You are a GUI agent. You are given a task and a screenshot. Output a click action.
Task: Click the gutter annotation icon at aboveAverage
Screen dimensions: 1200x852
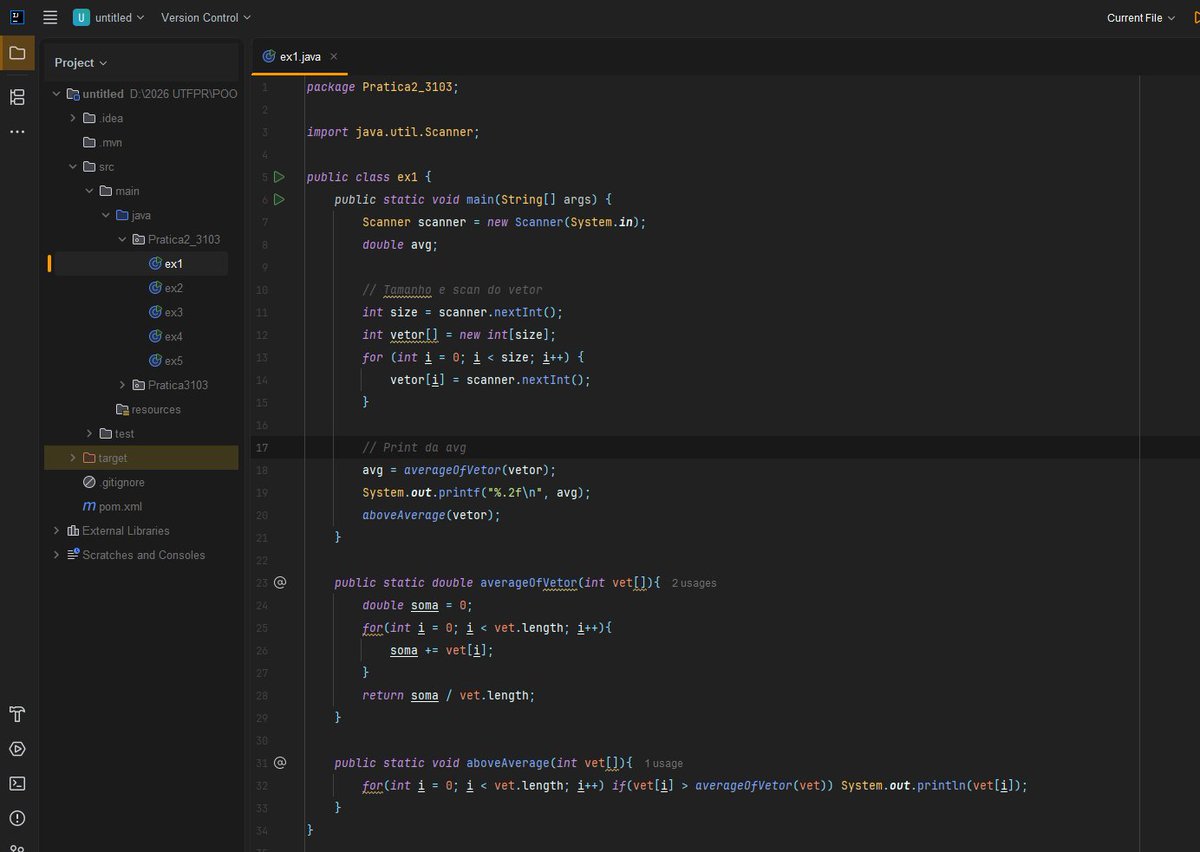[280, 762]
